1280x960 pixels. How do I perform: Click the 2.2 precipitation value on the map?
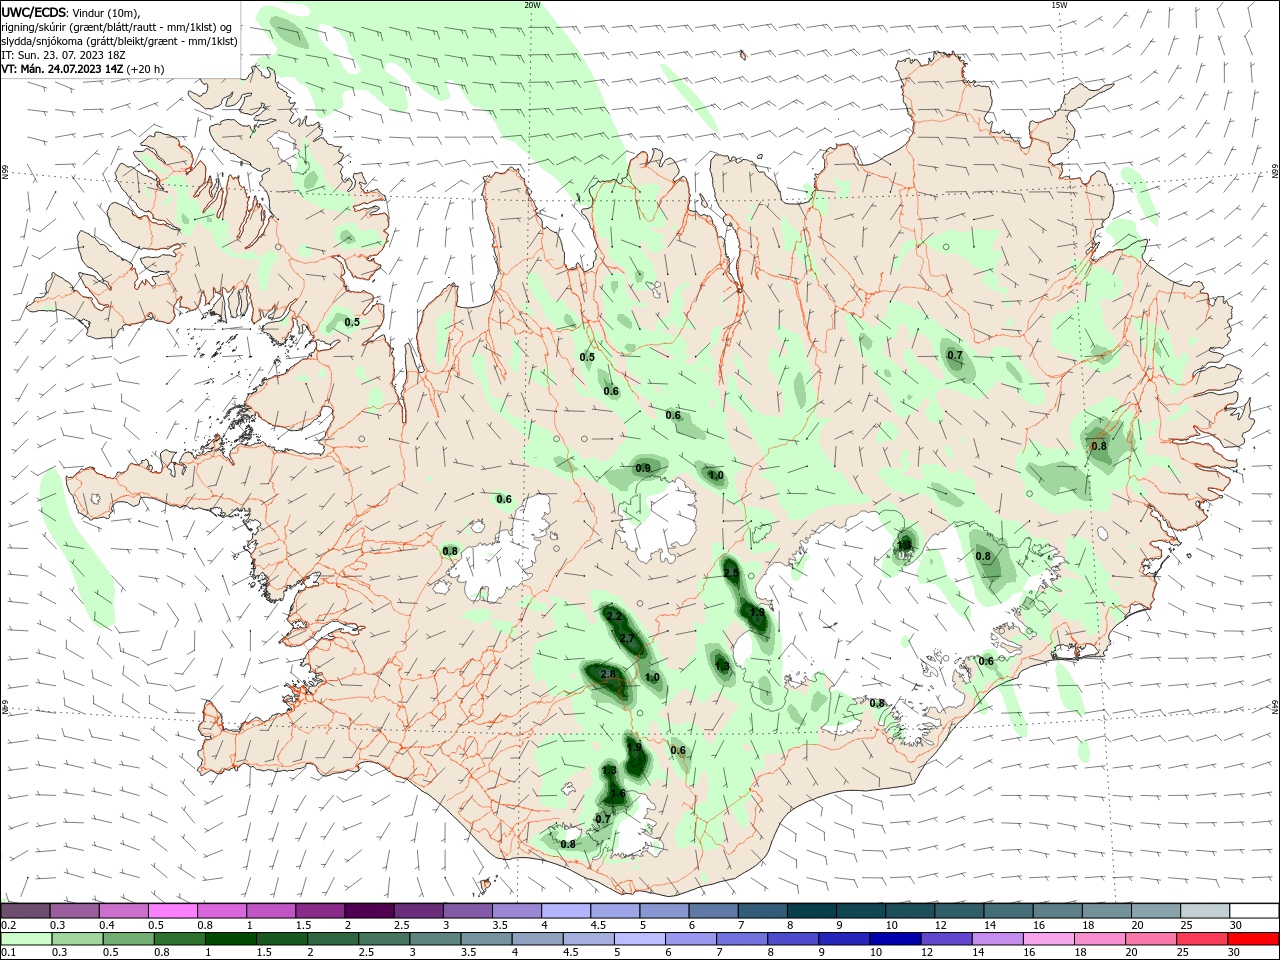[614, 617]
